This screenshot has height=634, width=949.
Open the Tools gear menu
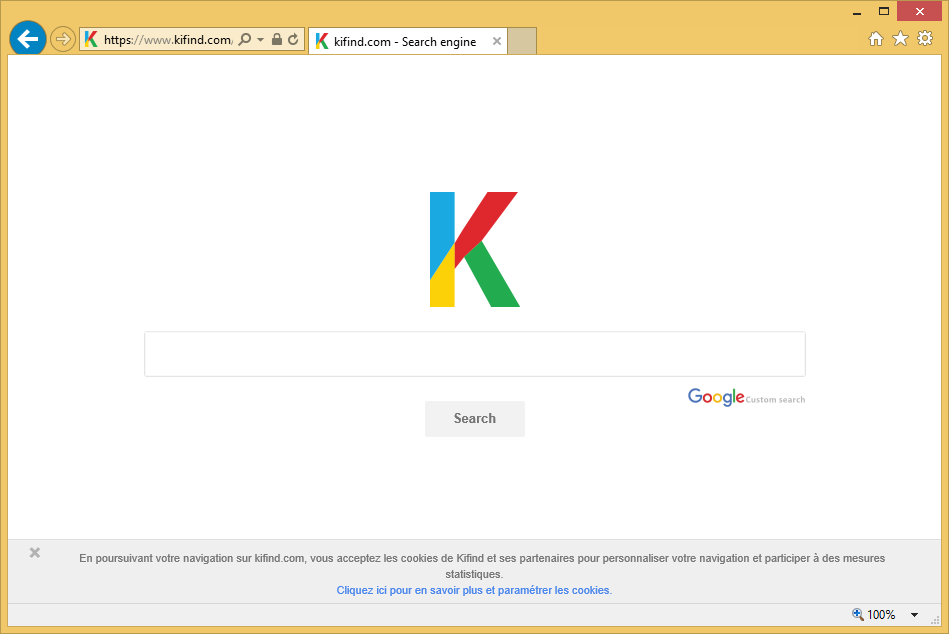pos(925,39)
